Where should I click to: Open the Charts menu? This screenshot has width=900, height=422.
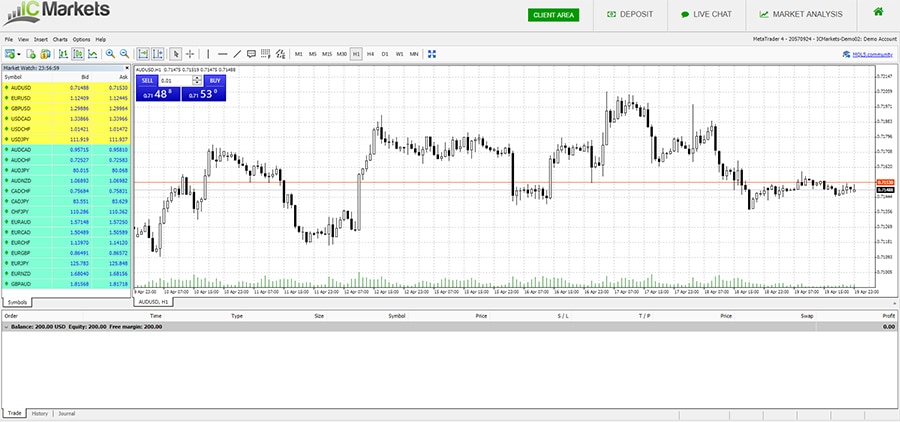60,39
